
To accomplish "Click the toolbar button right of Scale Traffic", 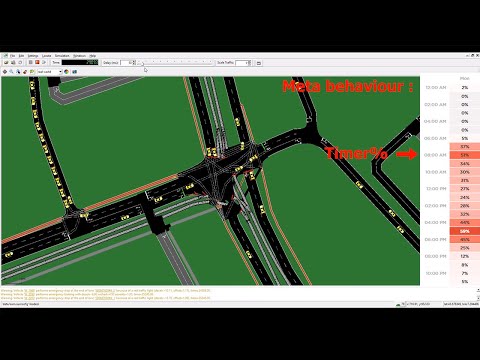I will (259, 63).
